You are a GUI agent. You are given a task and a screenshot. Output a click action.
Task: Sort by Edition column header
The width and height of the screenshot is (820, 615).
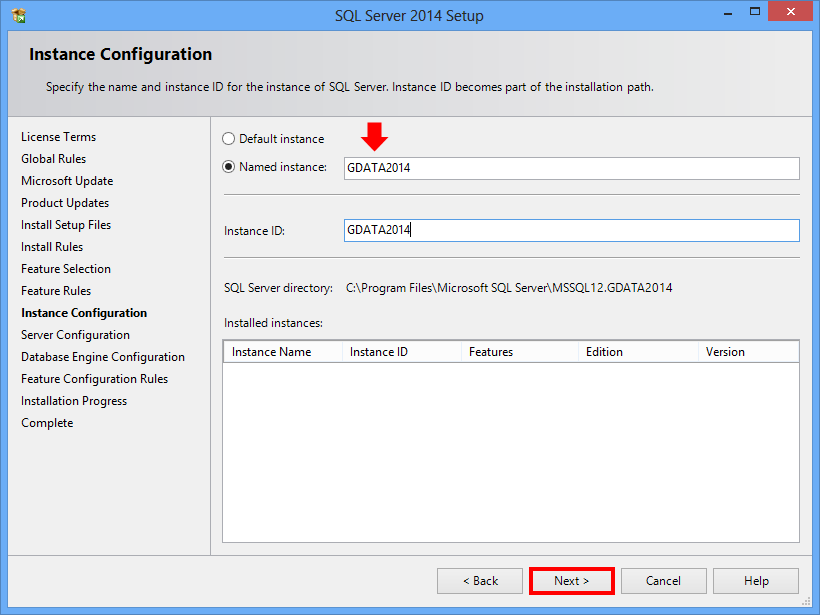pyautogui.click(x=638, y=352)
